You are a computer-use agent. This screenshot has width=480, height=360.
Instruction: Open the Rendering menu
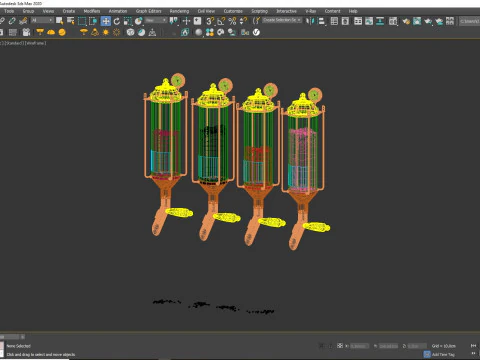point(179,11)
